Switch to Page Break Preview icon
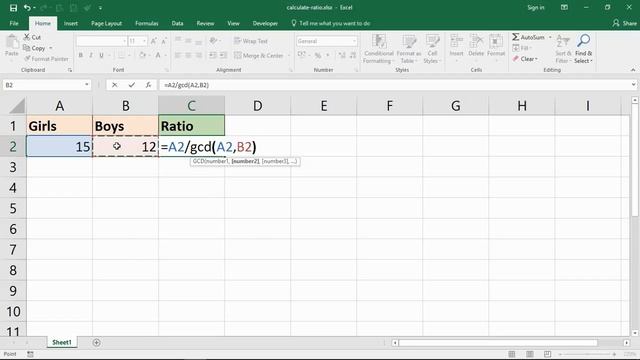 coord(547,354)
